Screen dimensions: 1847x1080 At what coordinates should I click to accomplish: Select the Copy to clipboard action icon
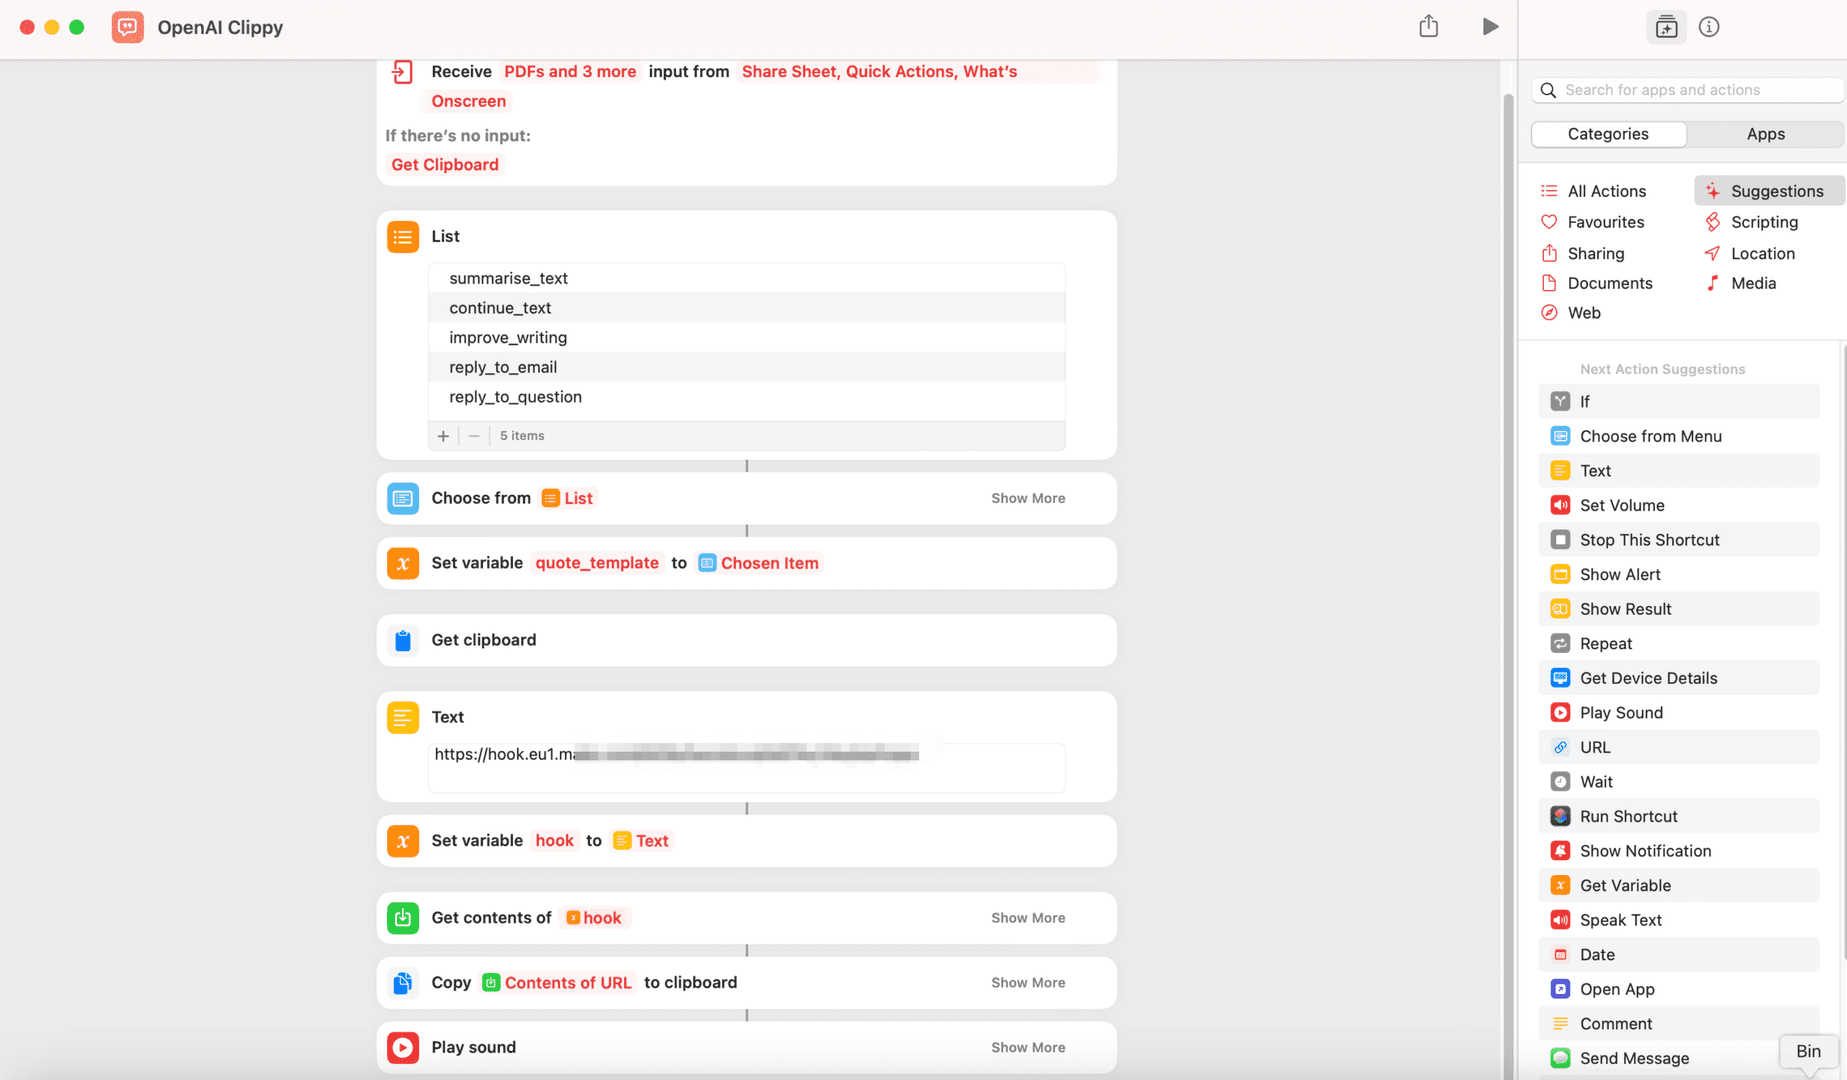tap(403, 983)
